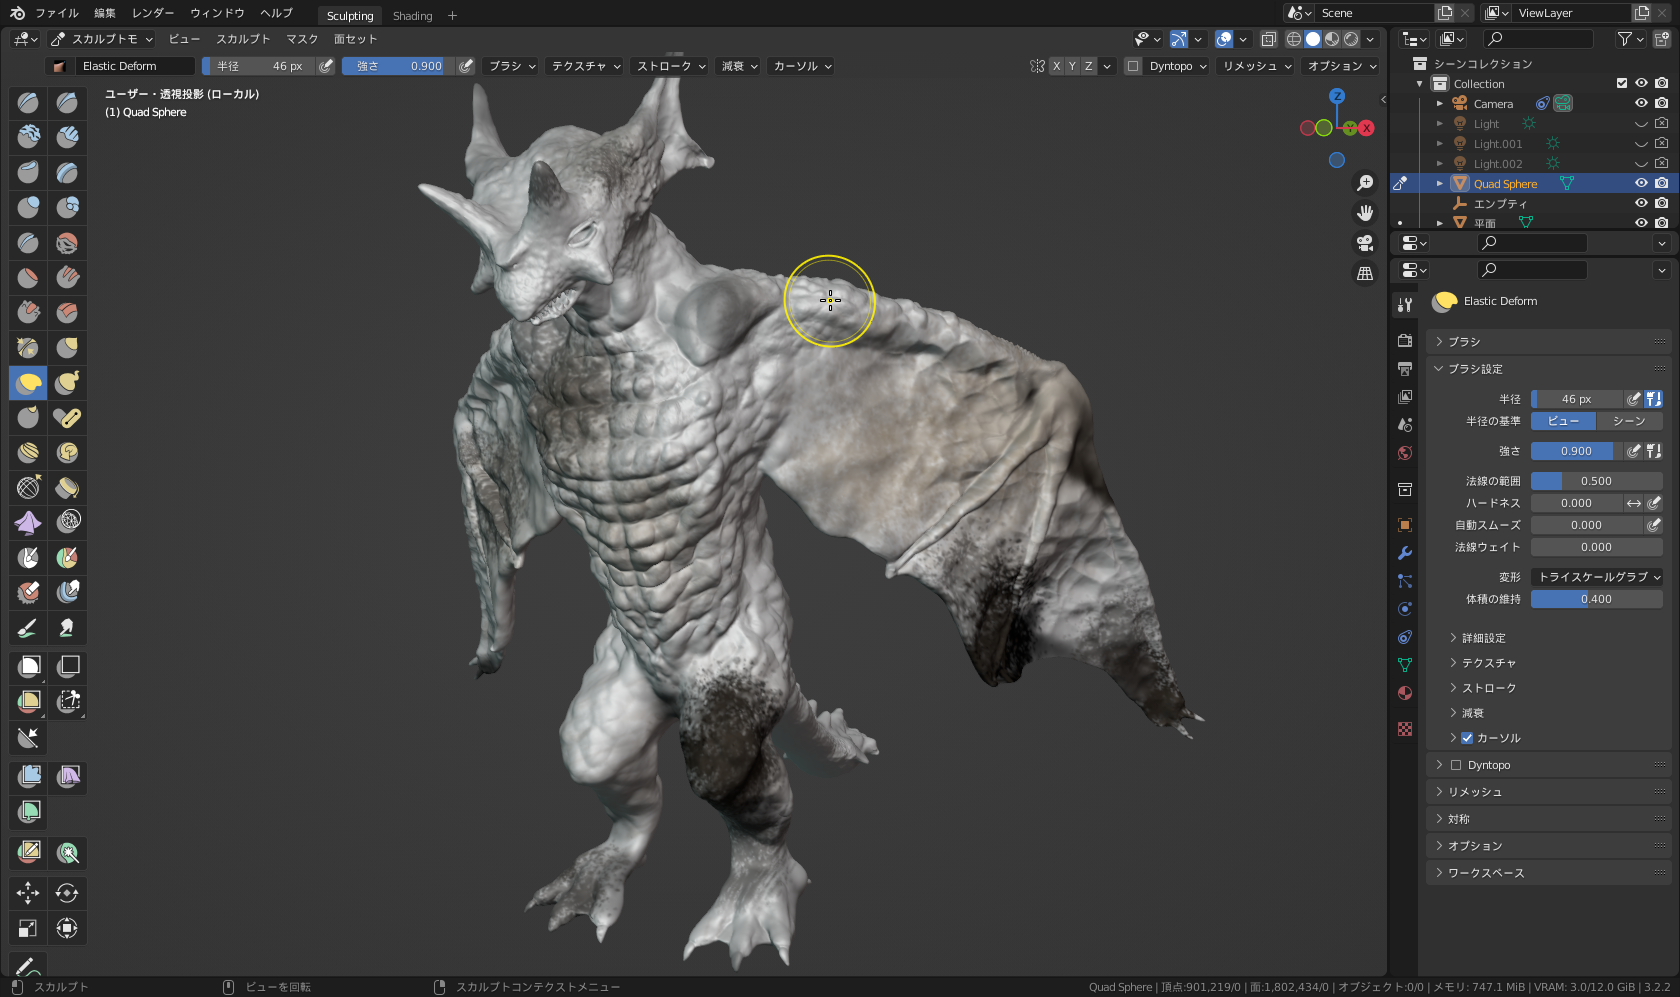Open the 変形 トライスケールグラブ dropdown
1680x997 pixels.
click(x=1597, y=577)
